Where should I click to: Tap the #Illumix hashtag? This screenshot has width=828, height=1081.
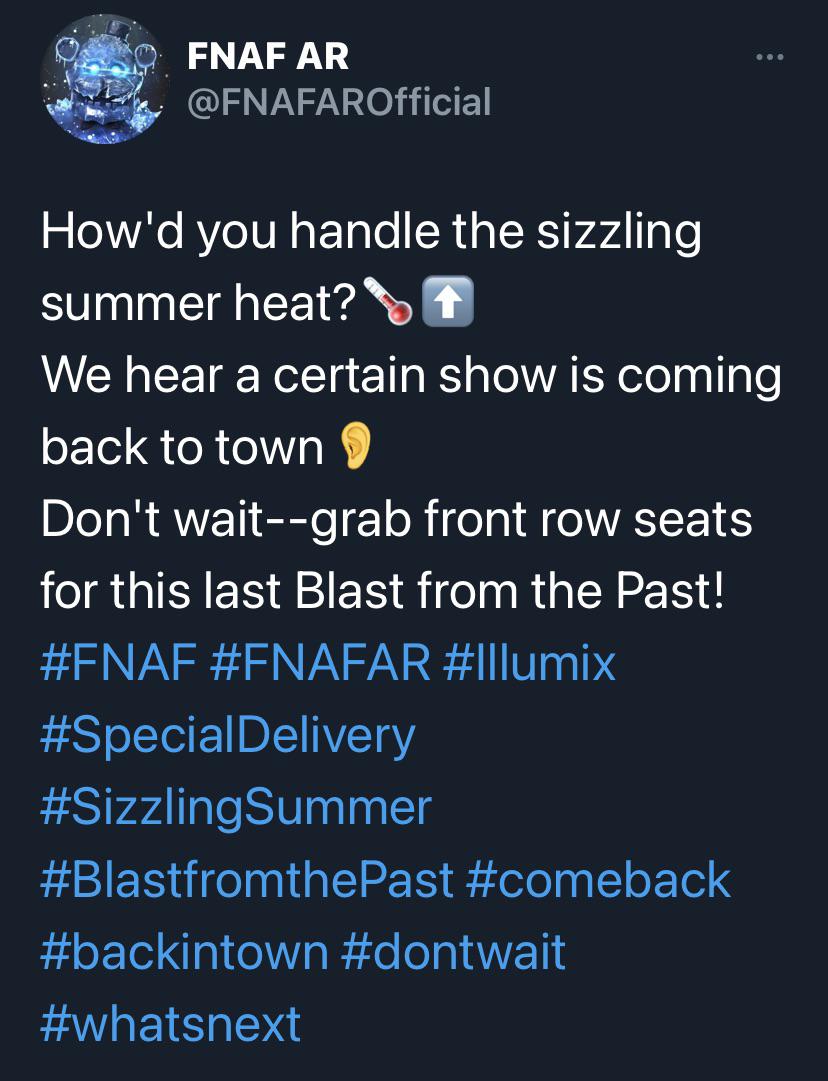pos(528,663)
